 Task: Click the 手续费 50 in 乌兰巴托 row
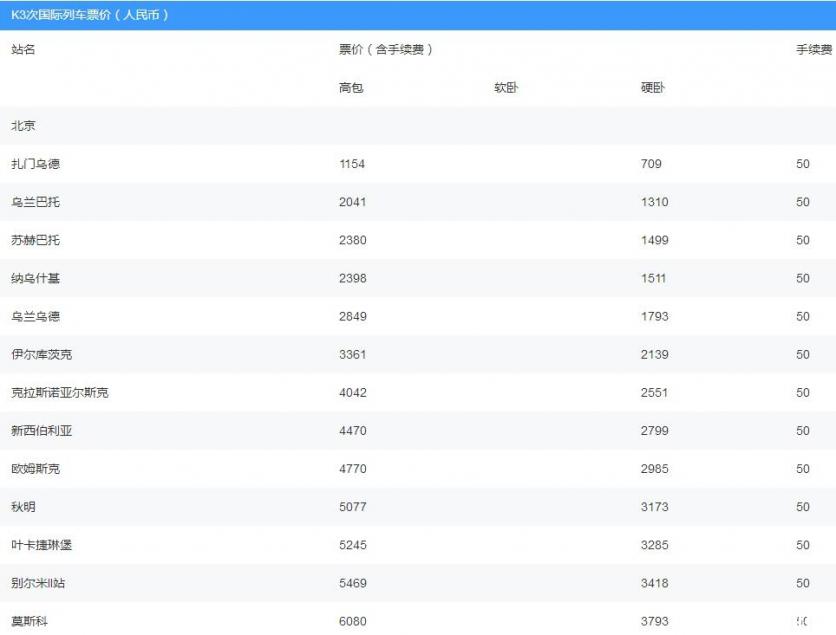(x=803, y=202)
